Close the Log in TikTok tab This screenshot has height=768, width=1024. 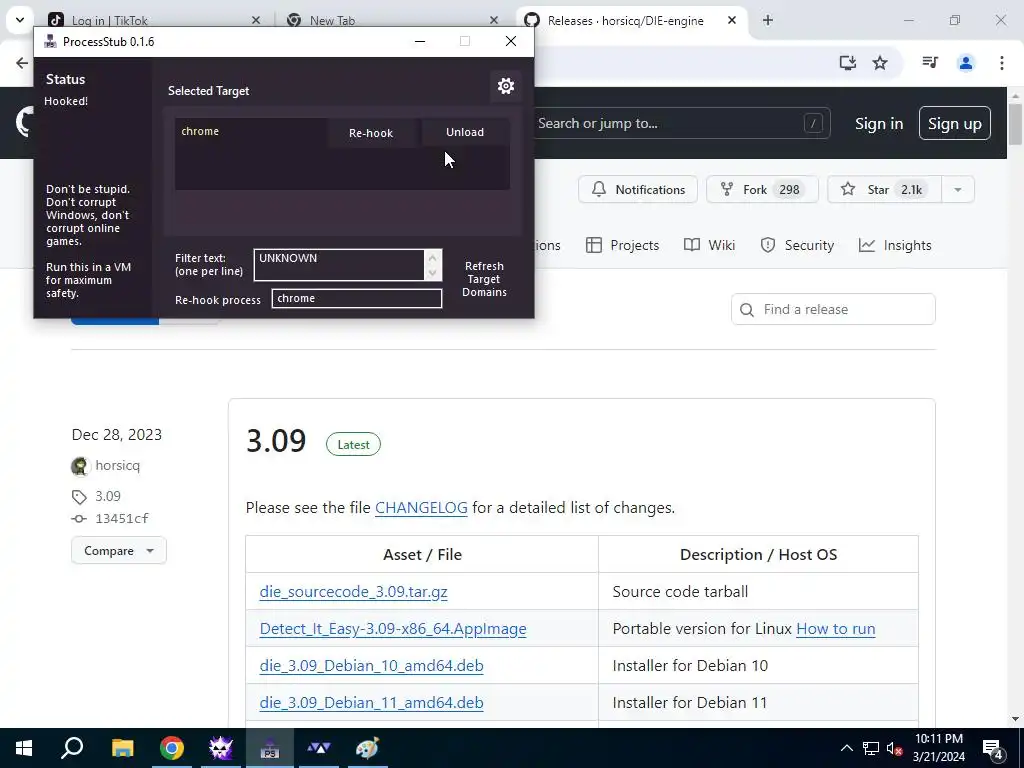click(x=256, y=20)
